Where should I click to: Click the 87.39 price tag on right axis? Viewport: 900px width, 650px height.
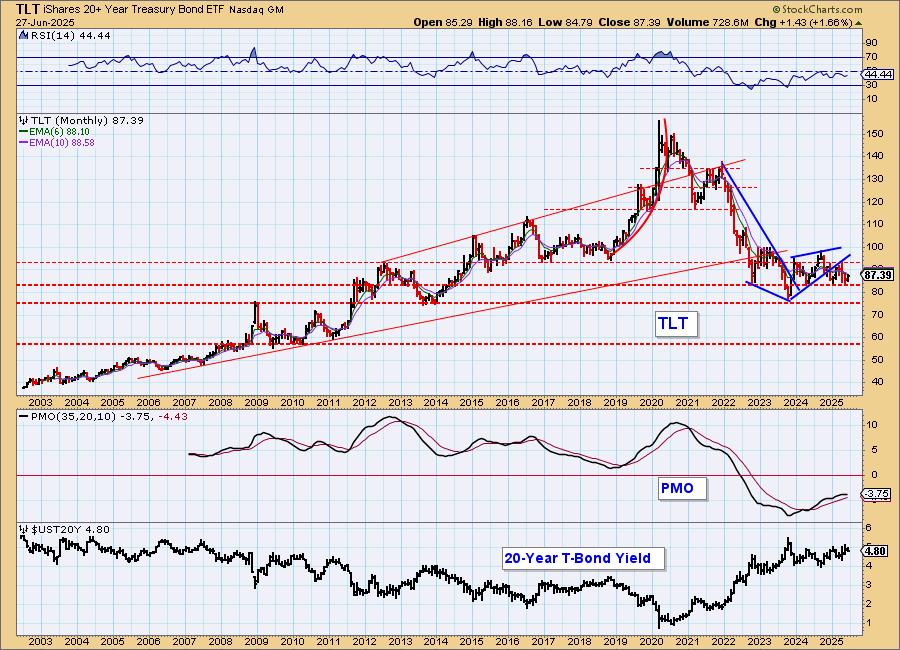click(878, 275)
